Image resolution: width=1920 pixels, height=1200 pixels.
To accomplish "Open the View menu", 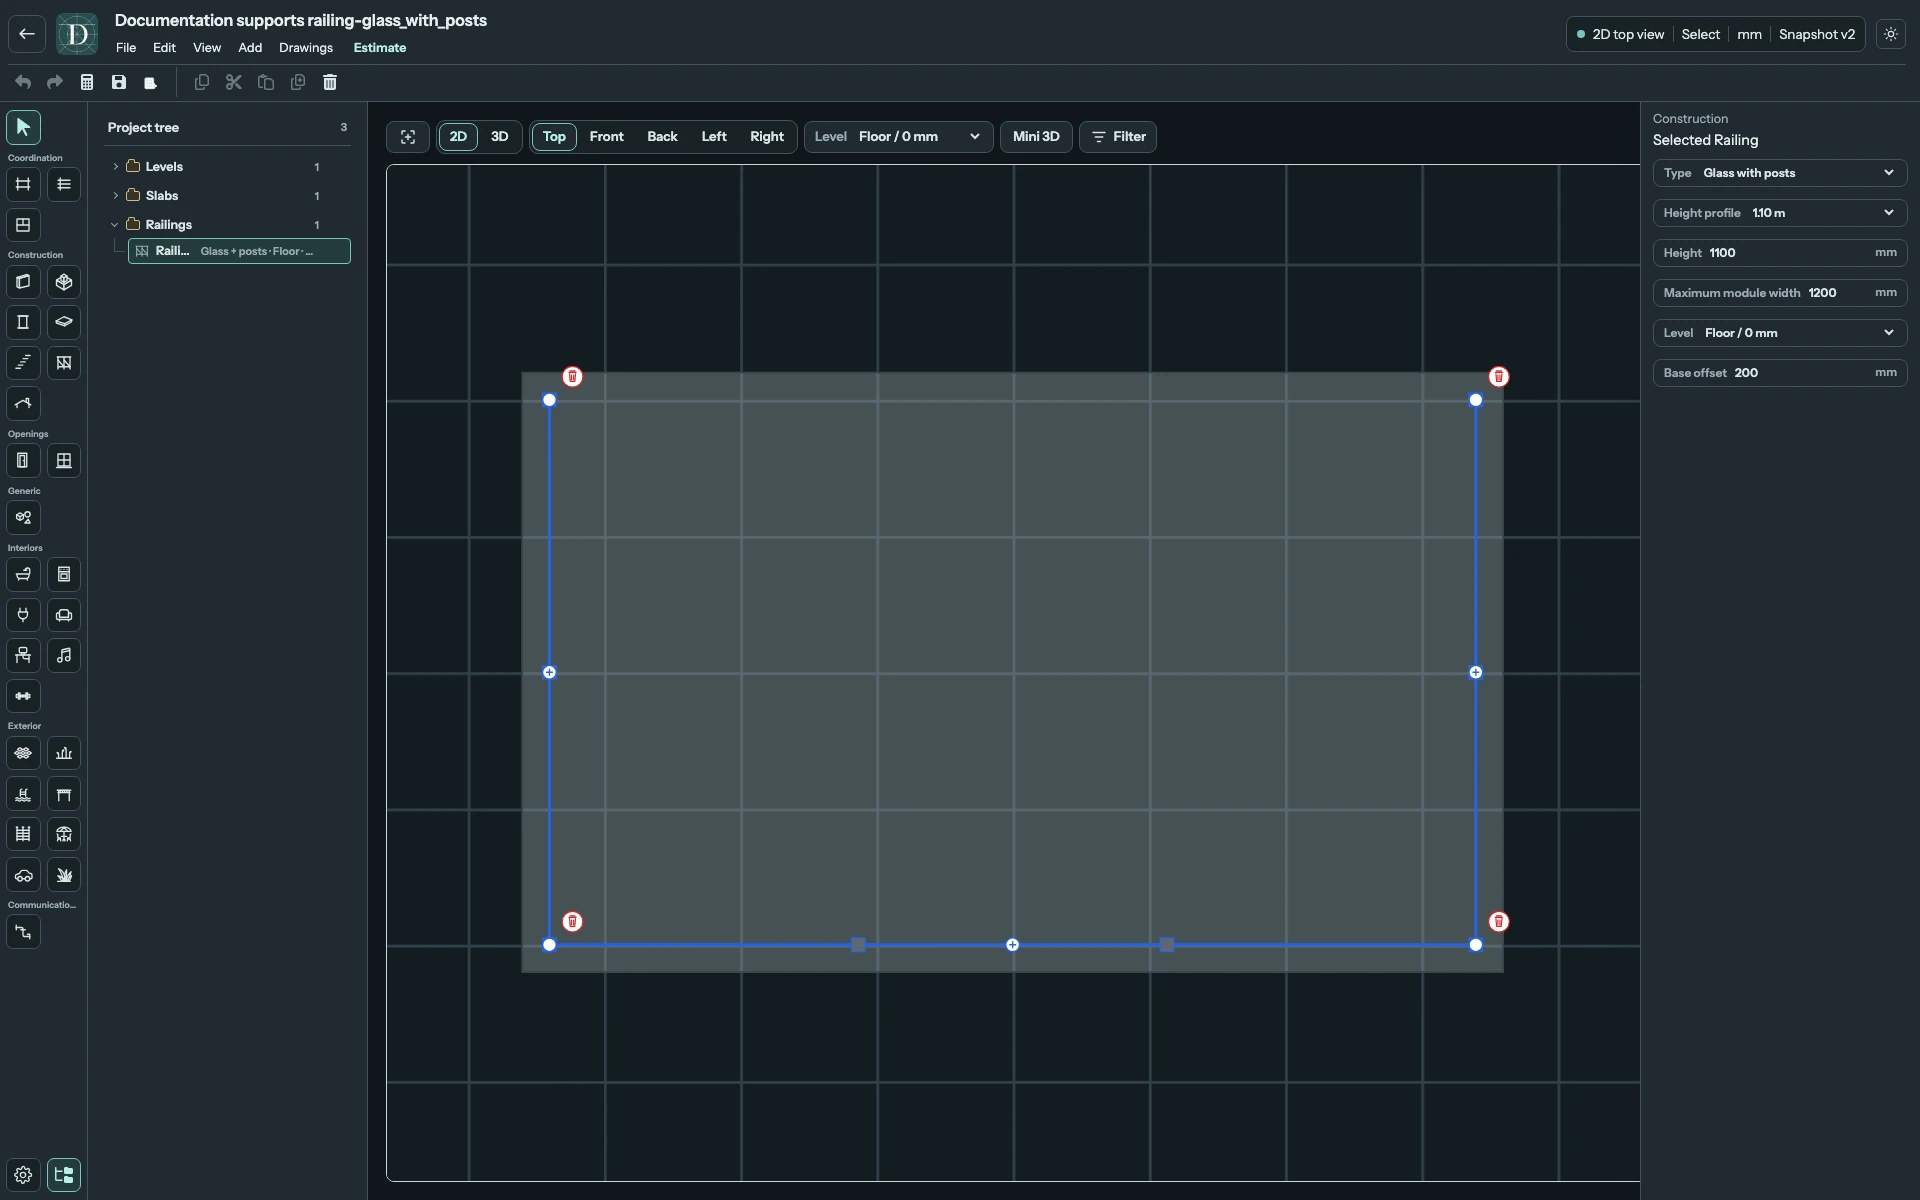I will click(x=207, y=48).
